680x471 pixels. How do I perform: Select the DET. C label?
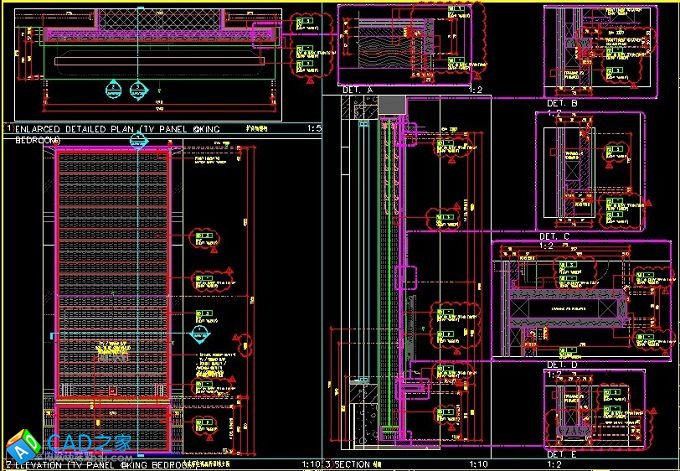click(x=552, y=236)
